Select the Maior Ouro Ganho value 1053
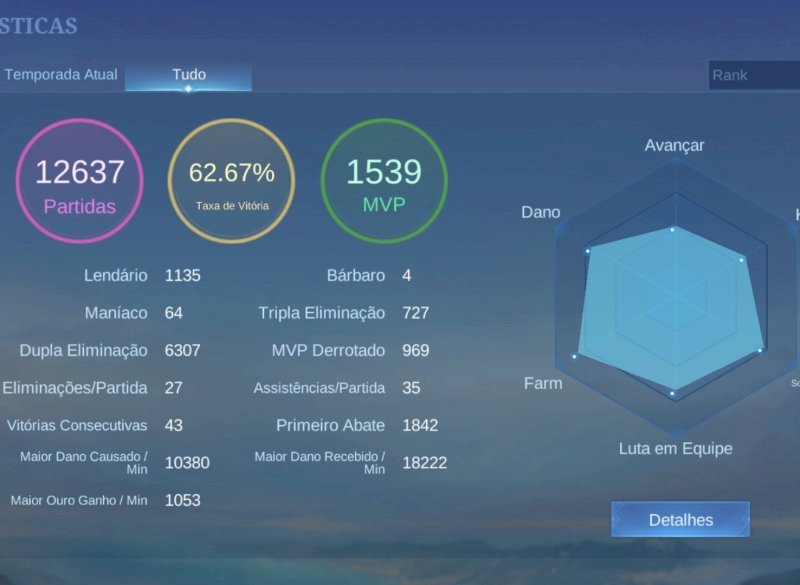The image size is (800, 585). click(x=183, y=500)
